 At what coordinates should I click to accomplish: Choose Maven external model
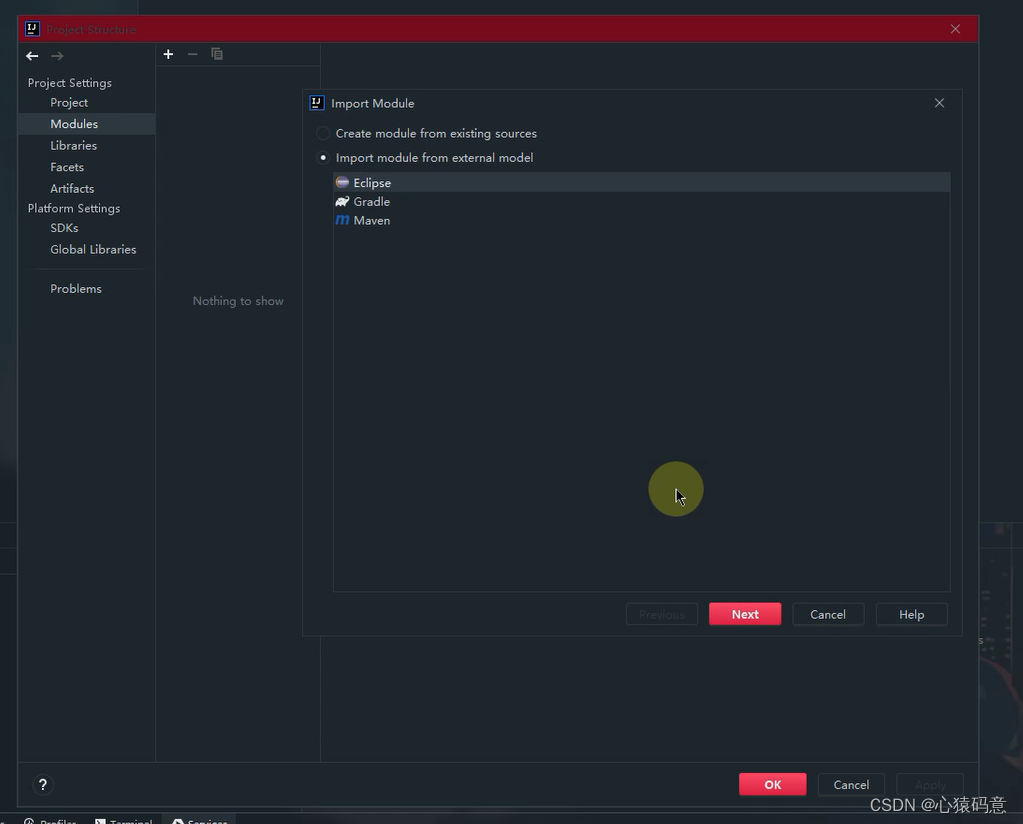641,221
